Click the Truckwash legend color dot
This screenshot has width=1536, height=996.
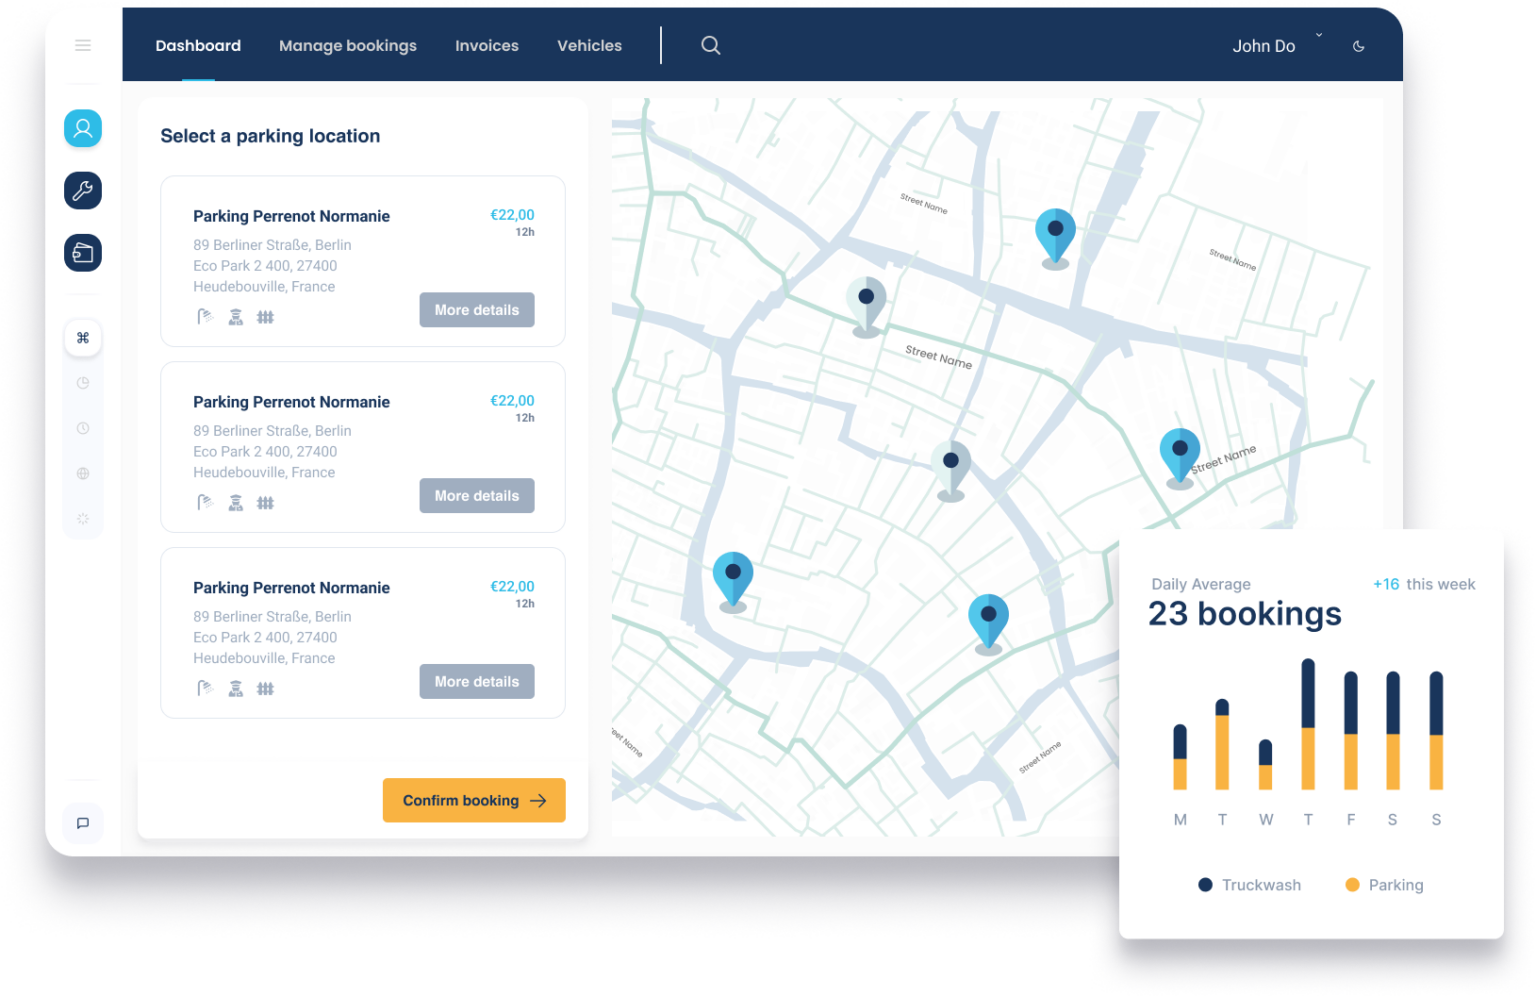tap(1205, 885)
